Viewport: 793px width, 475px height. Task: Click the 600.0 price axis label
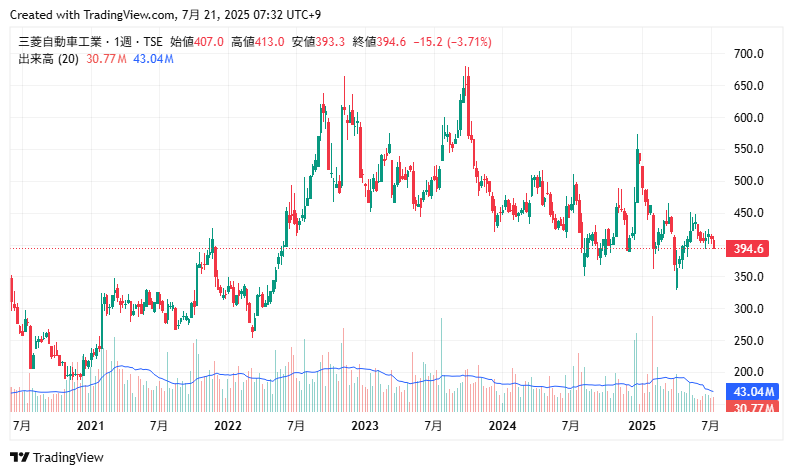[748, 118]
